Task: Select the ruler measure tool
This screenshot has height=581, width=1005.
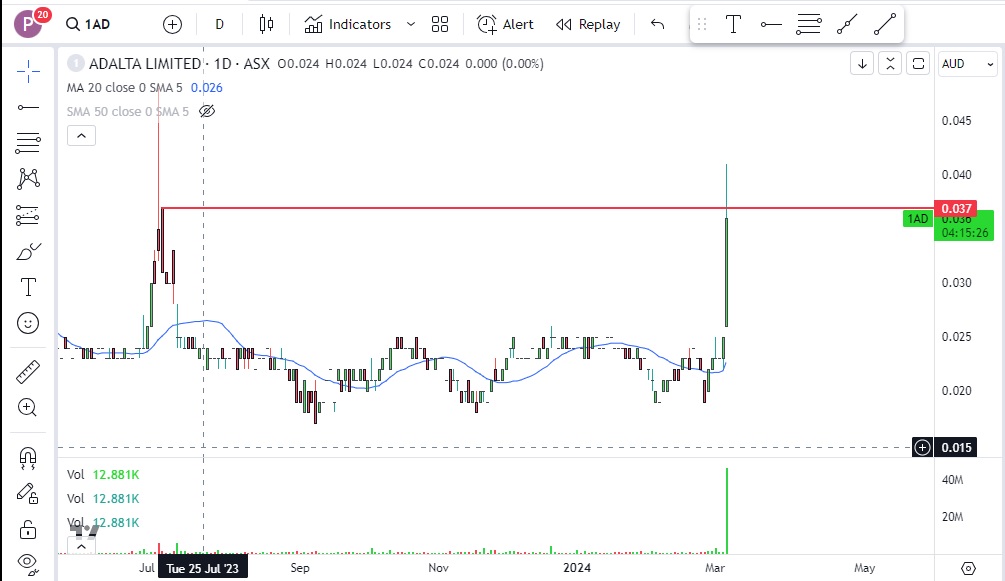Action: (28, 371)
